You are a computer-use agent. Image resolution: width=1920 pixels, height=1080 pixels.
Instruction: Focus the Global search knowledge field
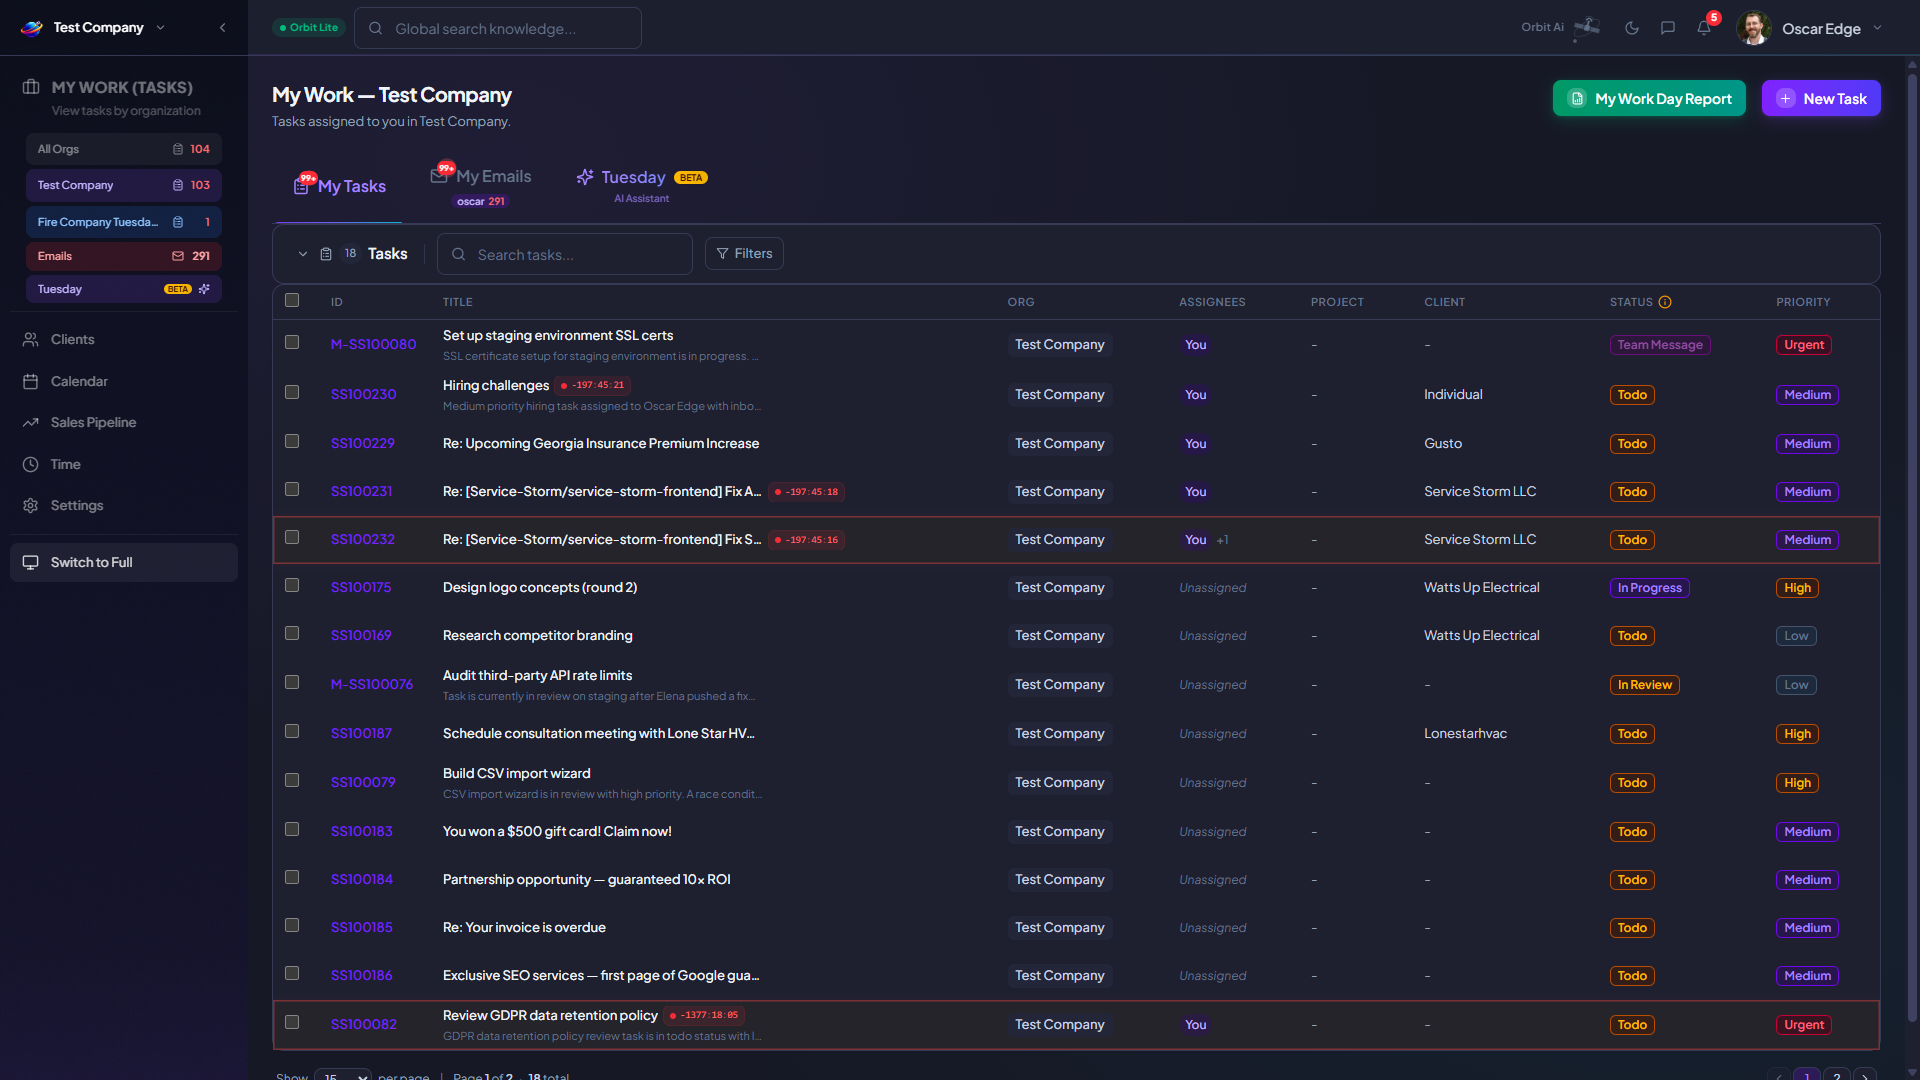498,28
